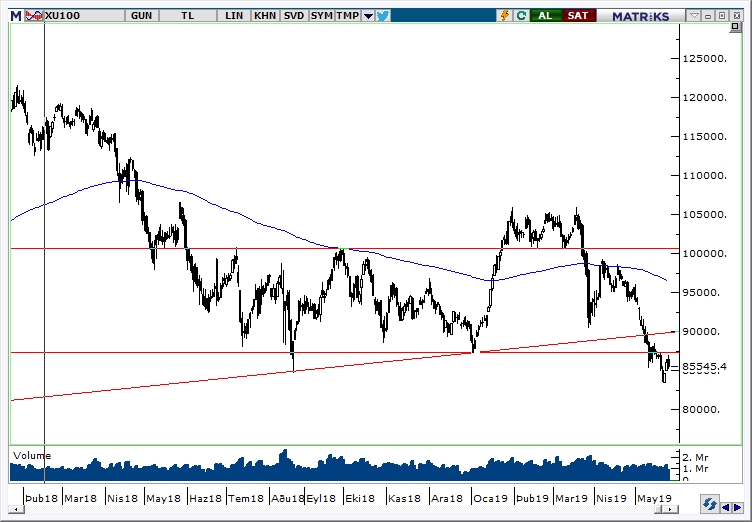Image resolution: width=752 pixels, height=522 pixels.
Task: Maximize the chart window
Action: pos(722,16)
